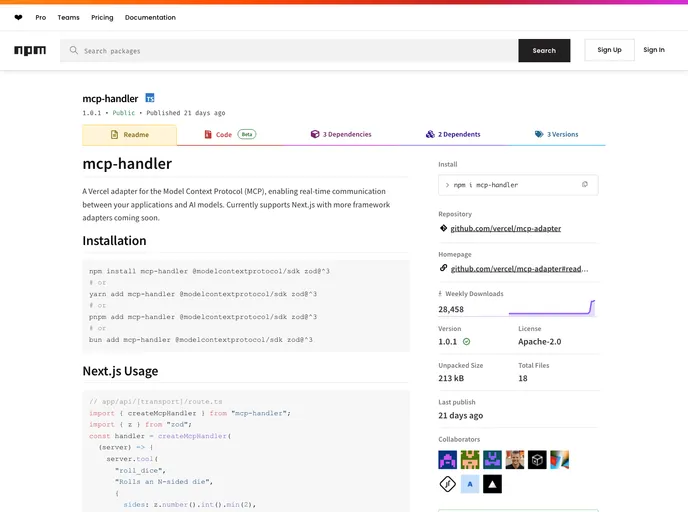The image size is (688, 512).
Task: Click the Sign In link
Action: 654,50
